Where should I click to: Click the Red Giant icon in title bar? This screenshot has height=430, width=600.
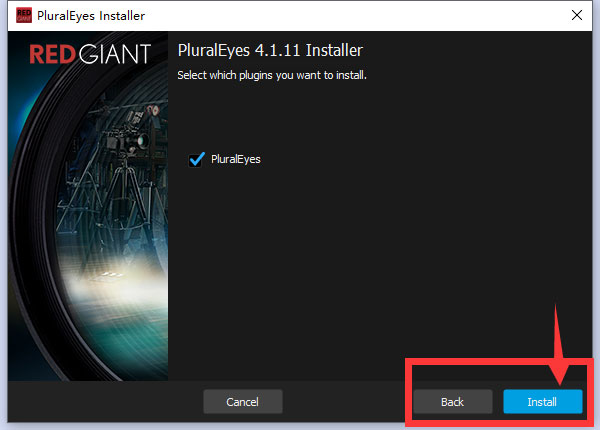[24, 15]
